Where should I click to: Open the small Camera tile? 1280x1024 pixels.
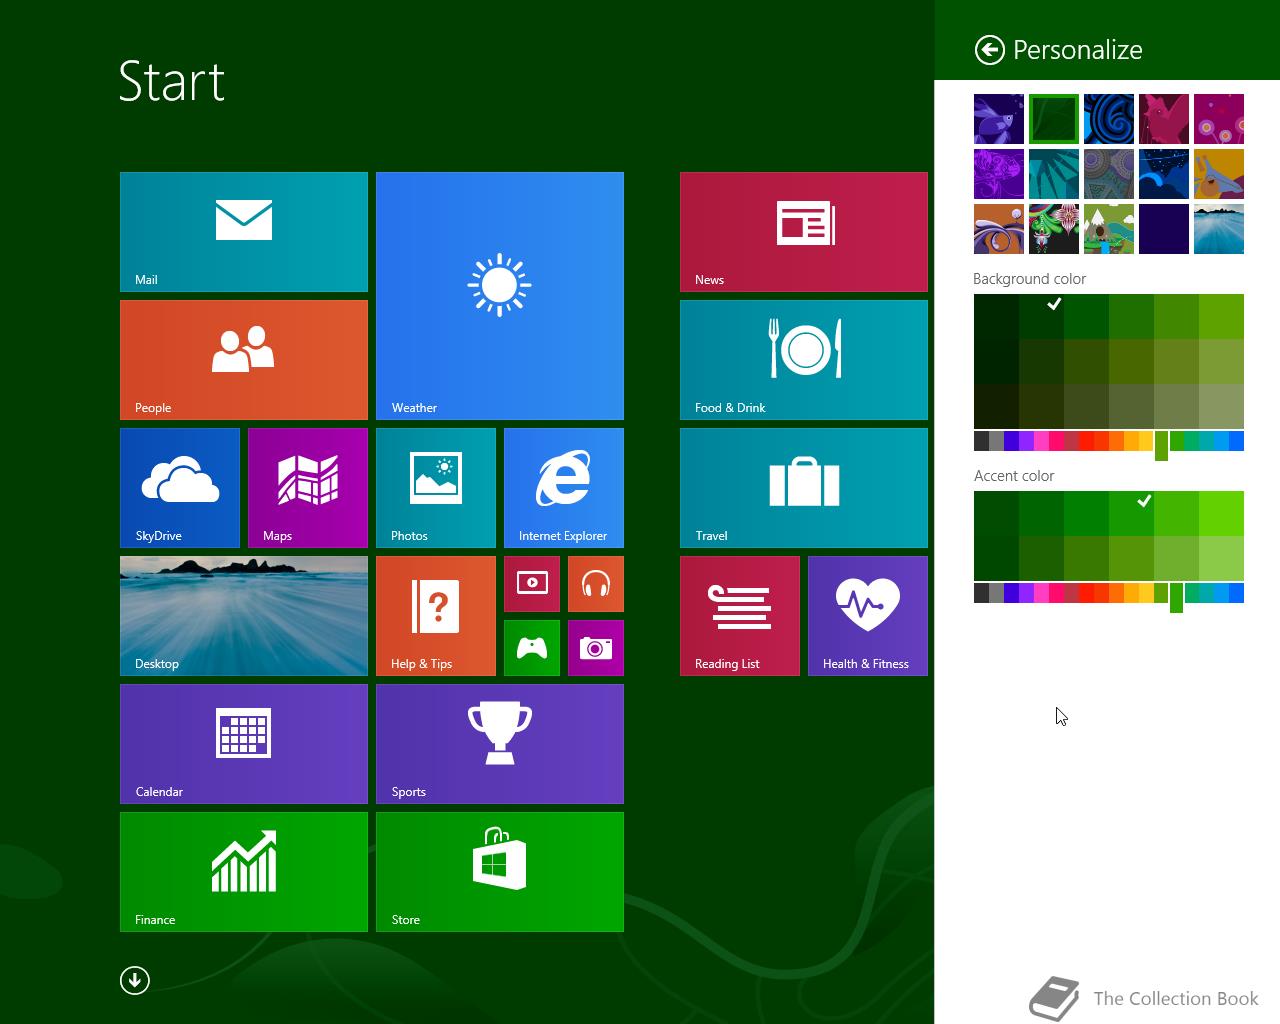pyautogui.click(x=596, y=648)
